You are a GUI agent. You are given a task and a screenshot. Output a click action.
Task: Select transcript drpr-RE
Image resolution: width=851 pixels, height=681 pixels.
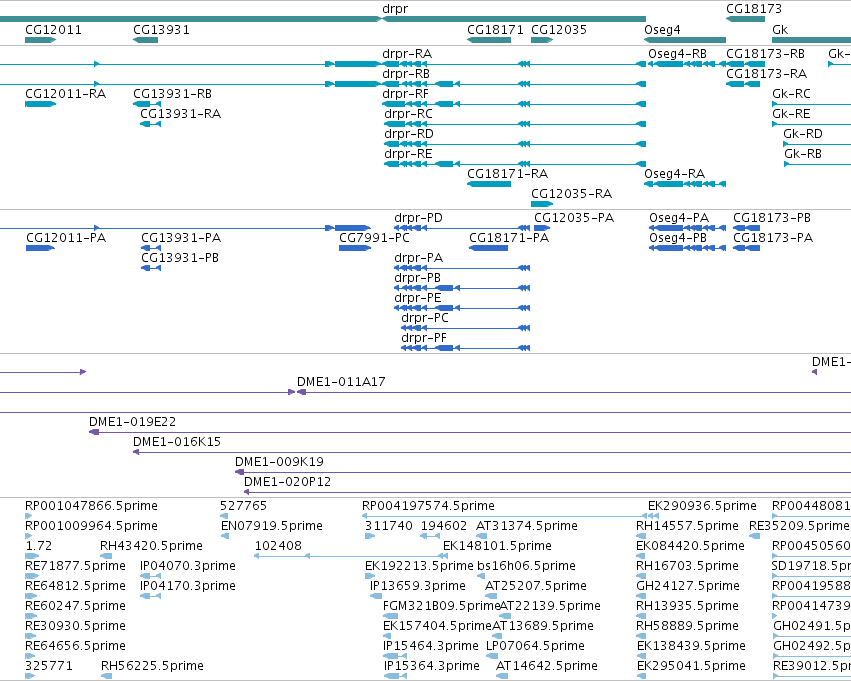pos(408,154)
